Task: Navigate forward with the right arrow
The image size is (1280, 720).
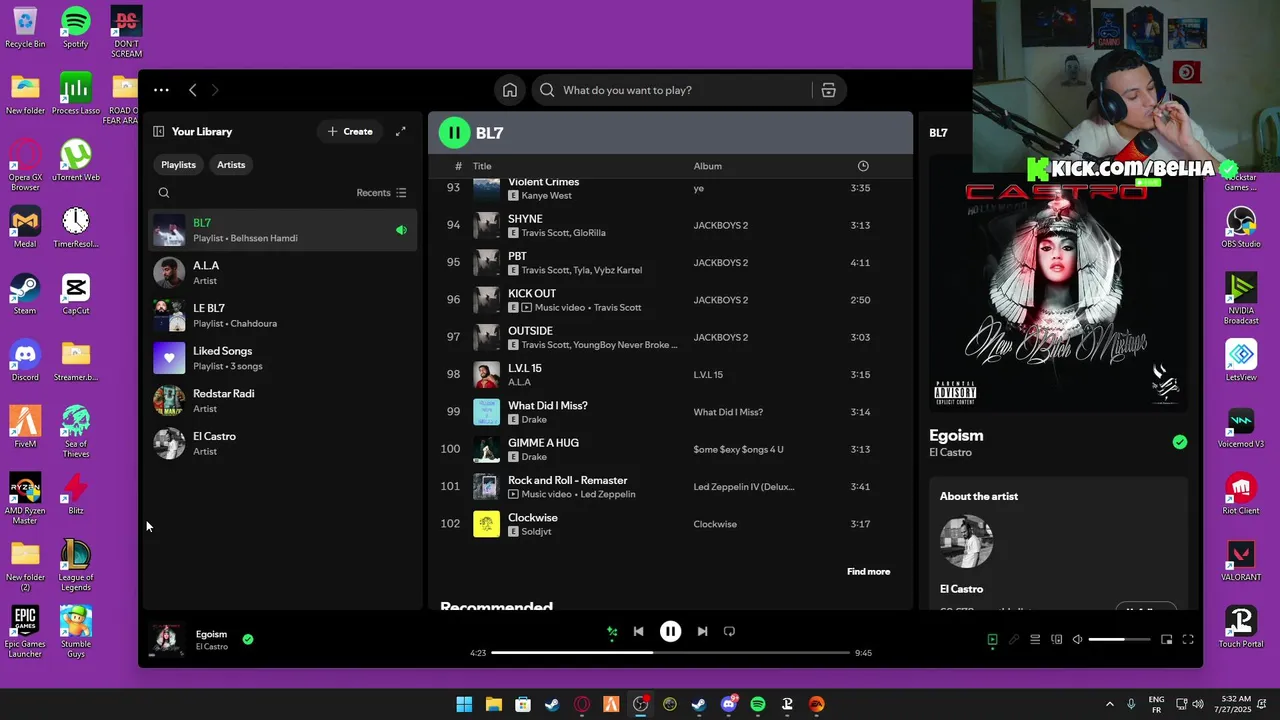Action: 214,90
